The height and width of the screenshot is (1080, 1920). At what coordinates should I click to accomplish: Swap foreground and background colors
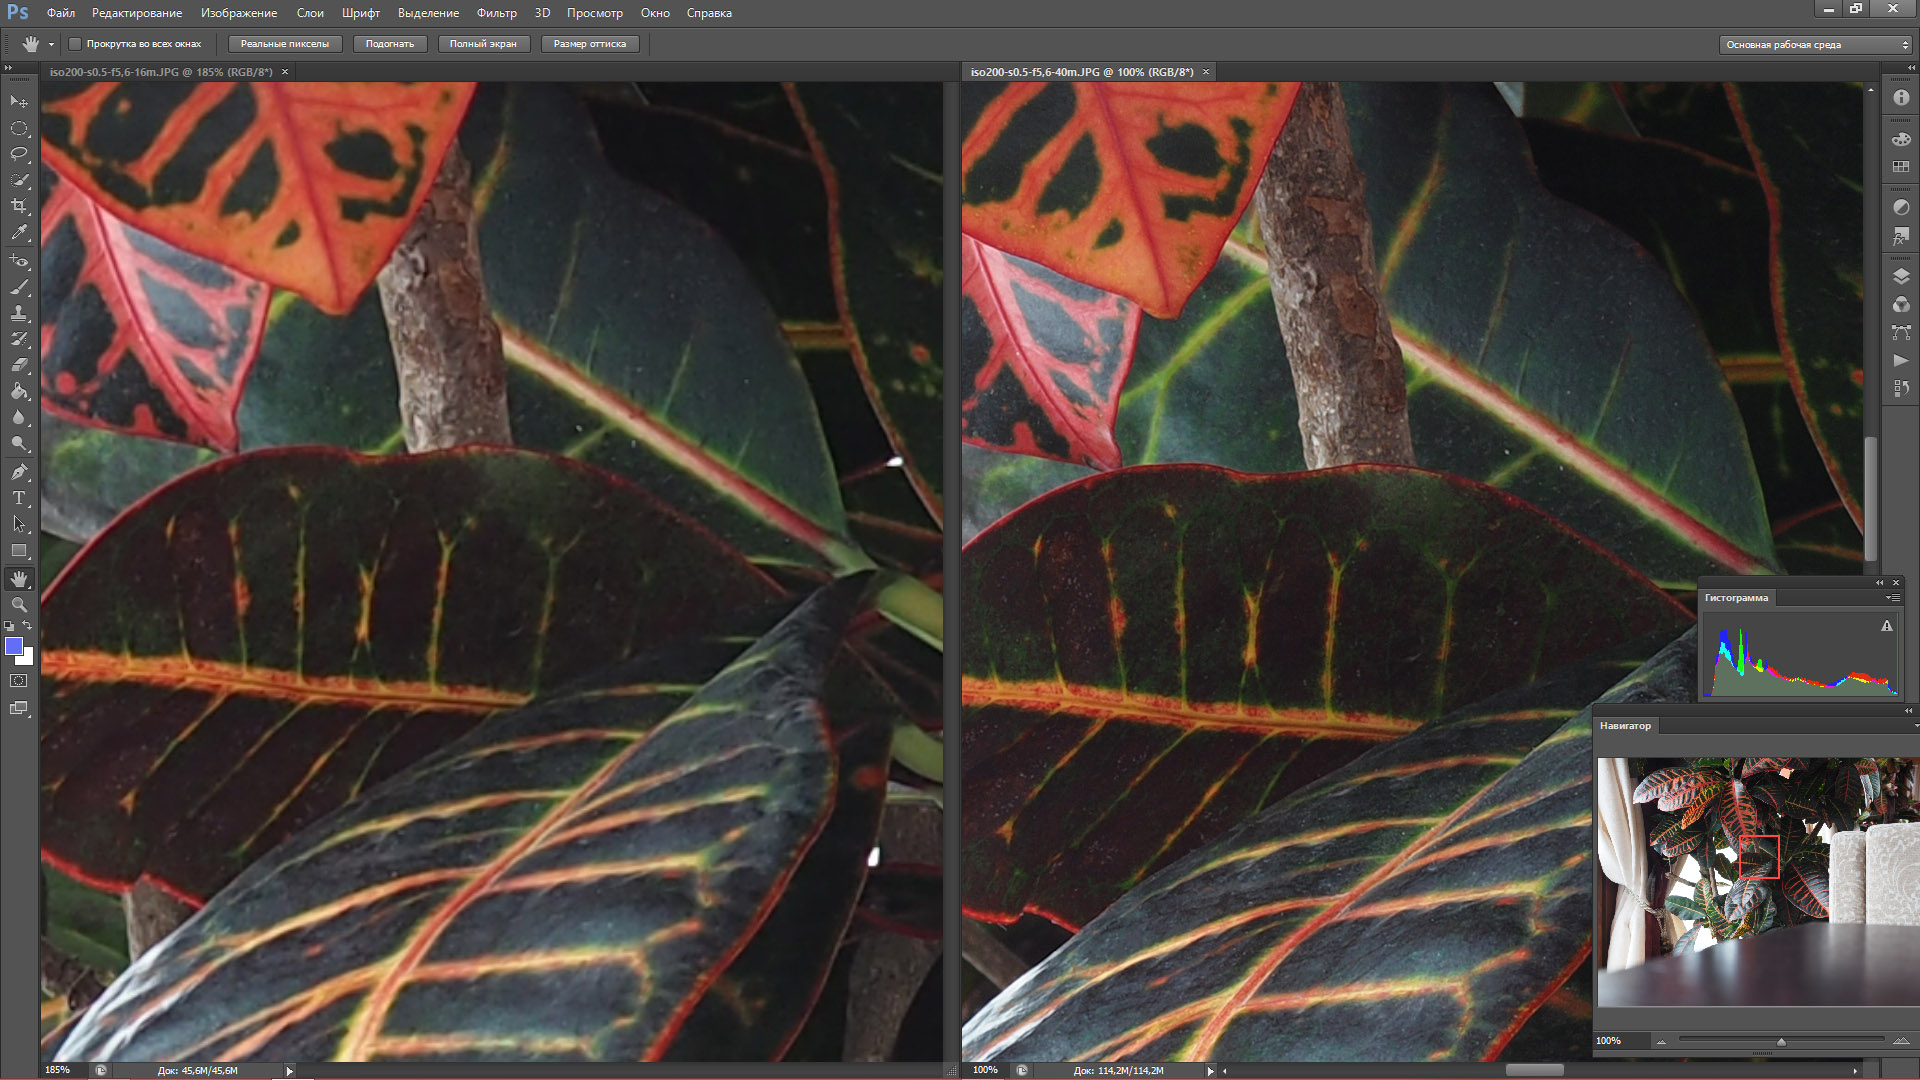(28, 626)
